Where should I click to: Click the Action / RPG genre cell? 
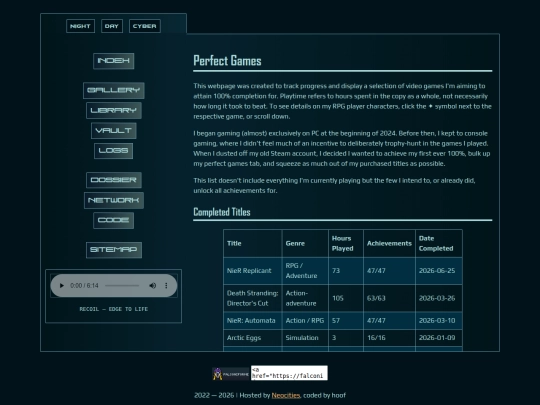coord(305,321)
